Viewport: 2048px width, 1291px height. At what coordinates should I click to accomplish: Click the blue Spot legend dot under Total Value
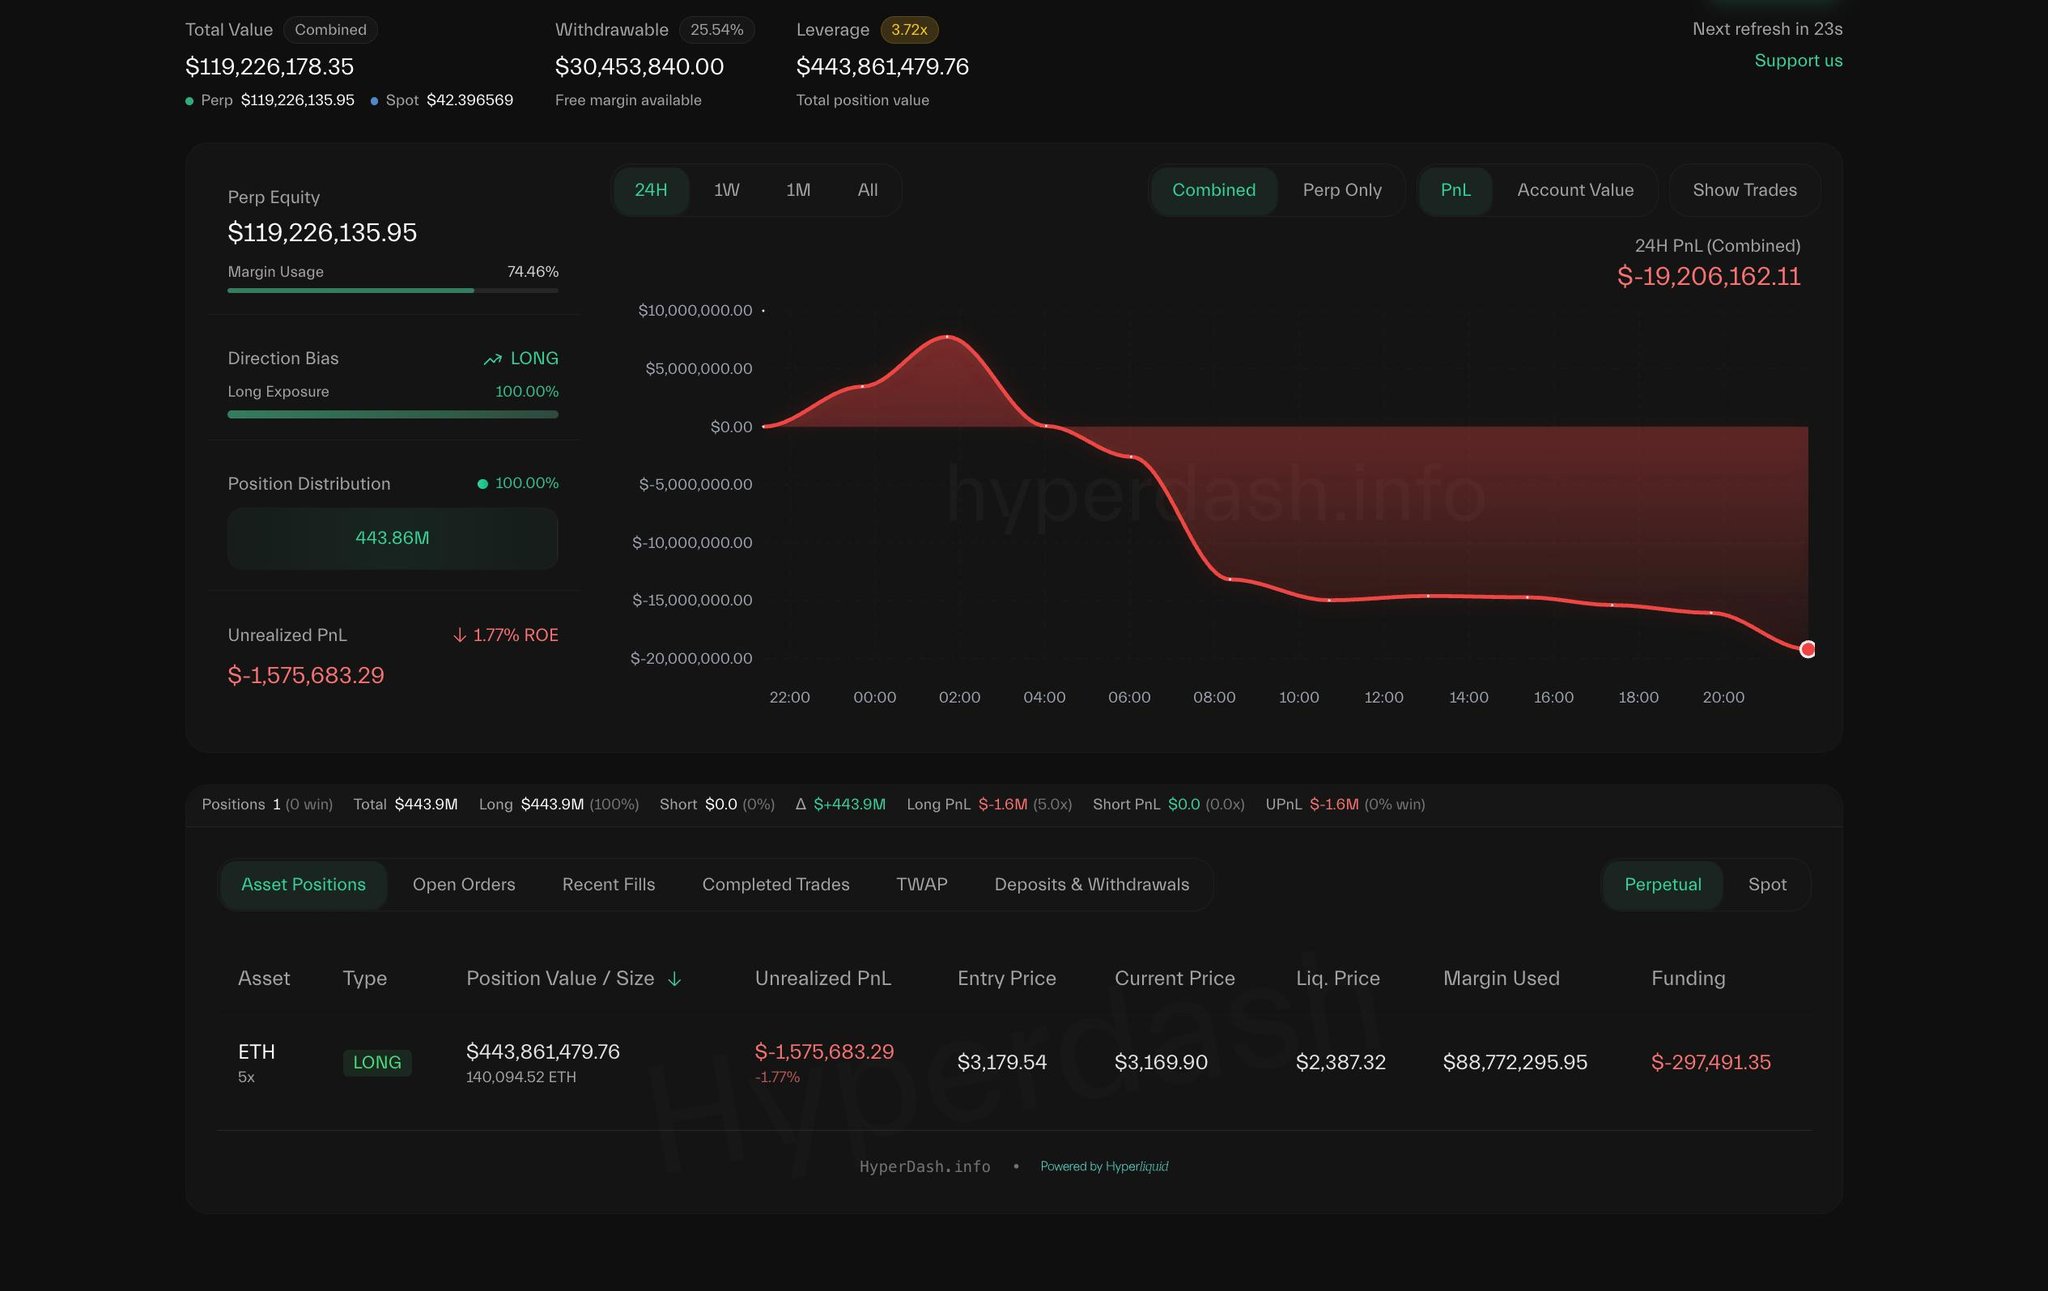tap(374, 101)
